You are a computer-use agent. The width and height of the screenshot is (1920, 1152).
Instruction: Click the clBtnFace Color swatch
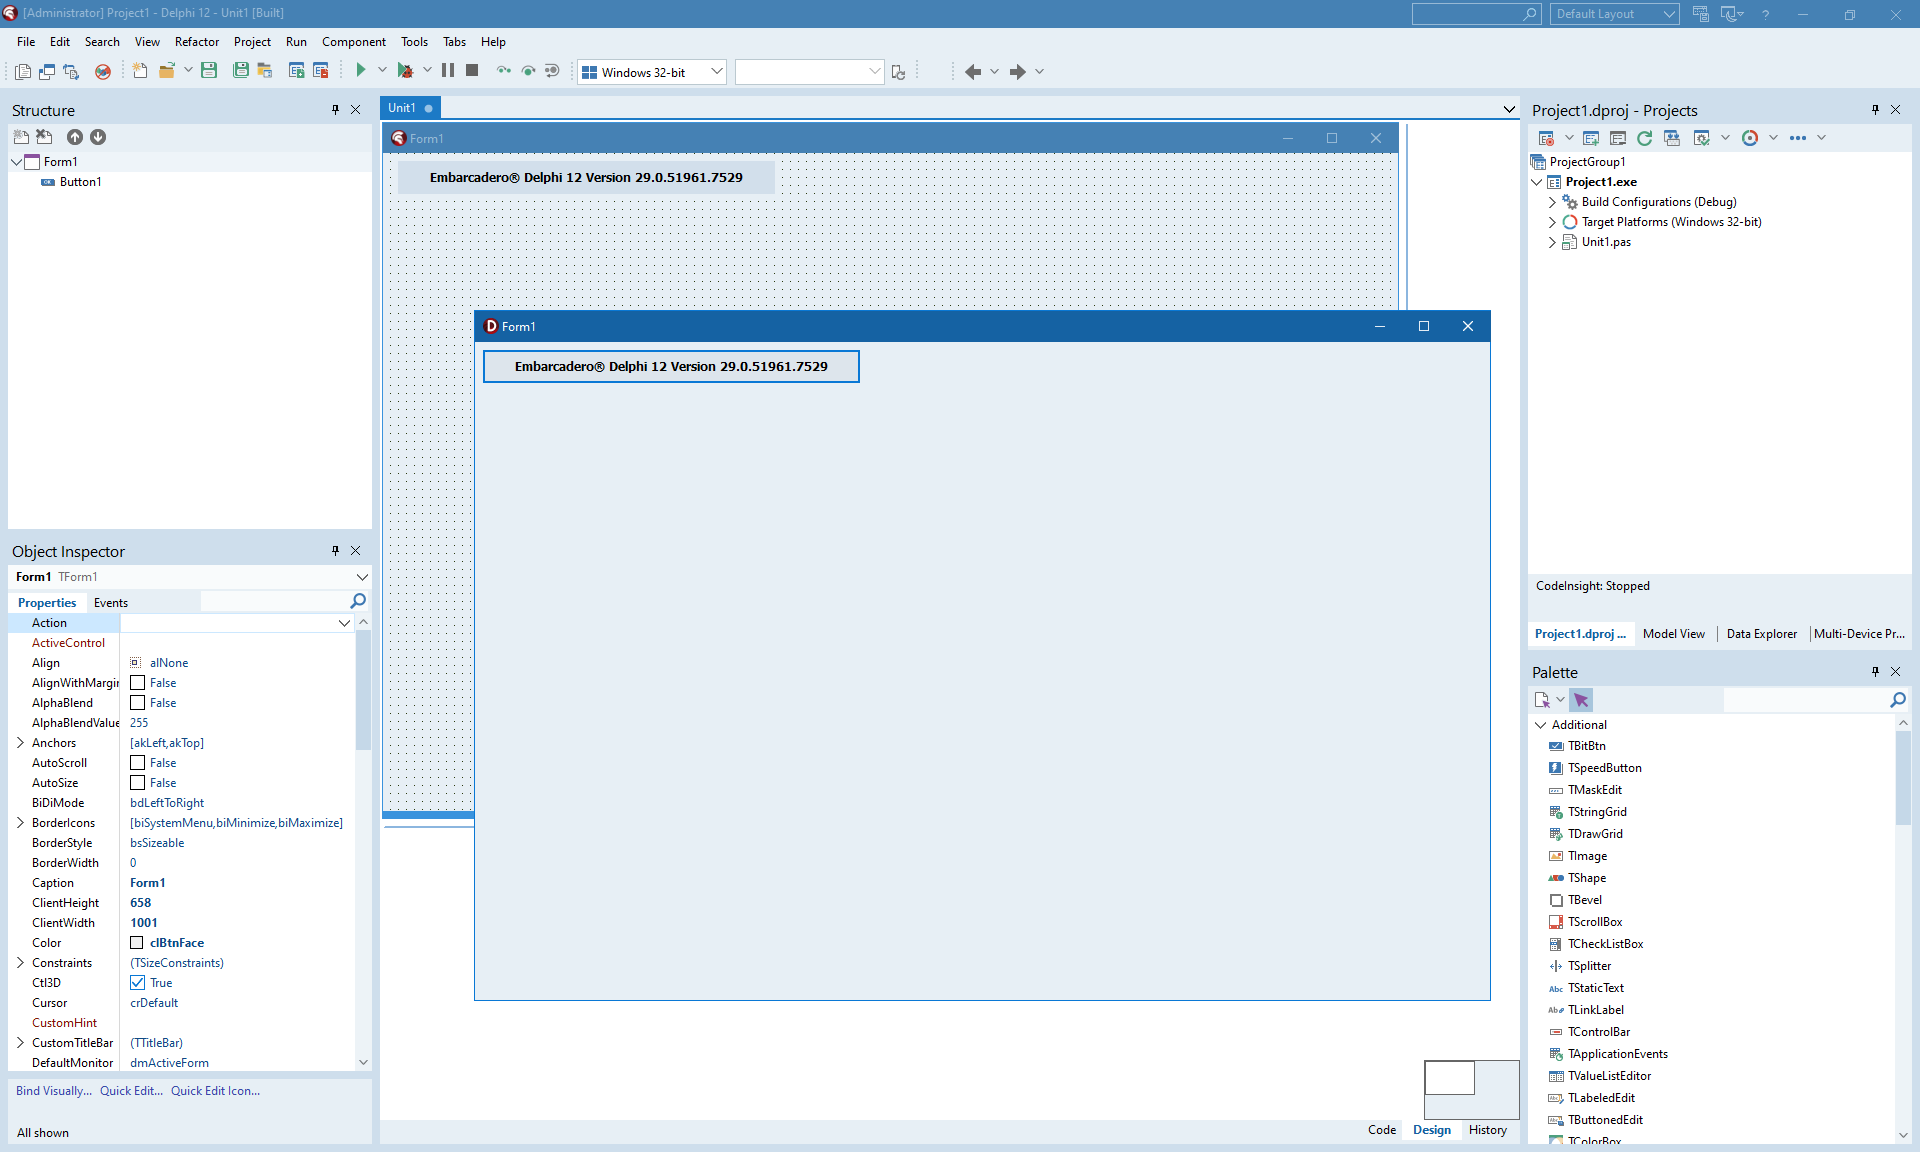[137, 943]
